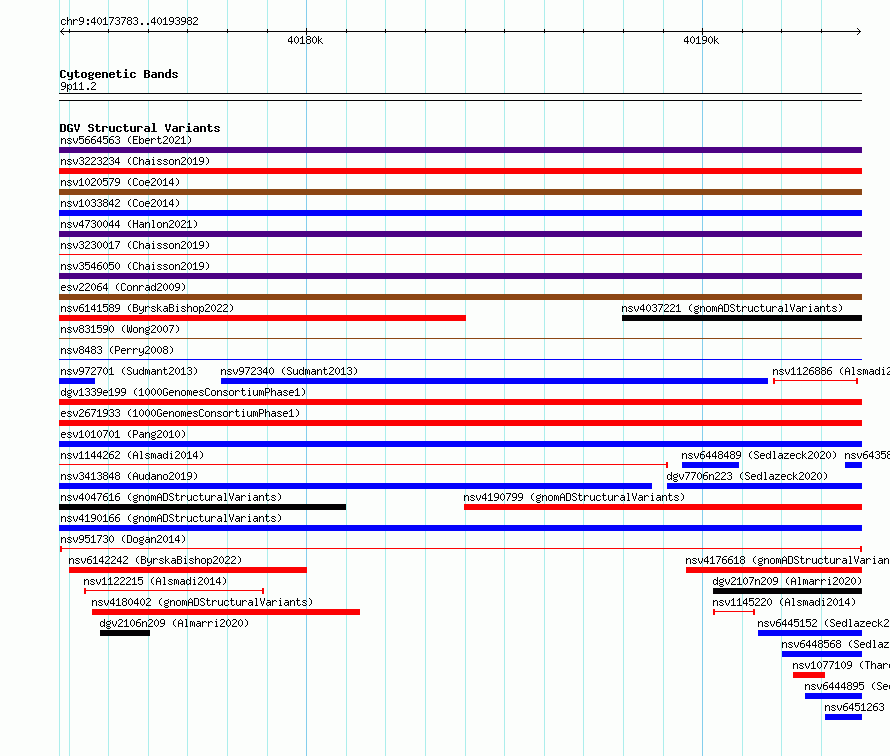Click the nsv1126886 variant label
This screenshot has height=756, width=890.
click(x=831, y=371)
